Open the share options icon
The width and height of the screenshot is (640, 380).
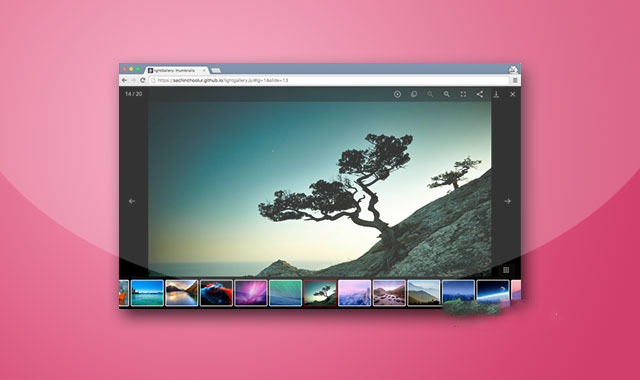(480, 94)
